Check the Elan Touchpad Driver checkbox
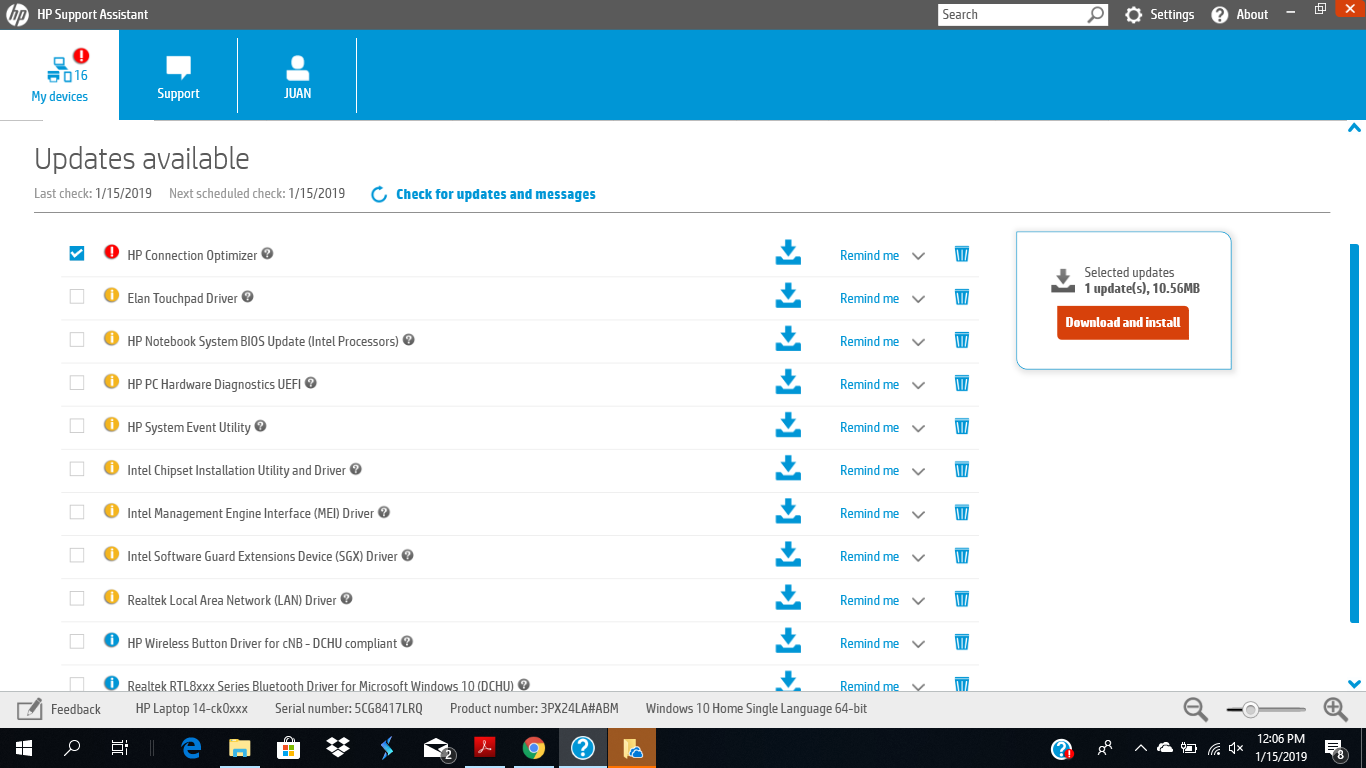Image resolution: width=1366 pixels, height=768 pixels. tap(77, 297)
